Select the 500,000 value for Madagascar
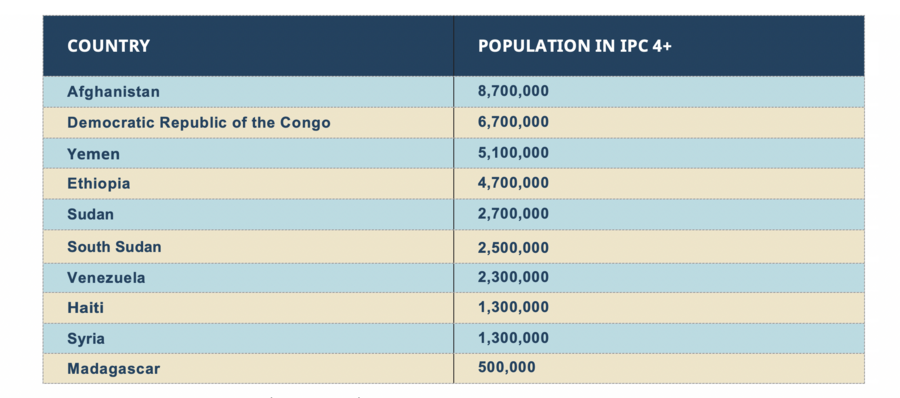This screenshot has height=398, width=900. pos(506,368)
